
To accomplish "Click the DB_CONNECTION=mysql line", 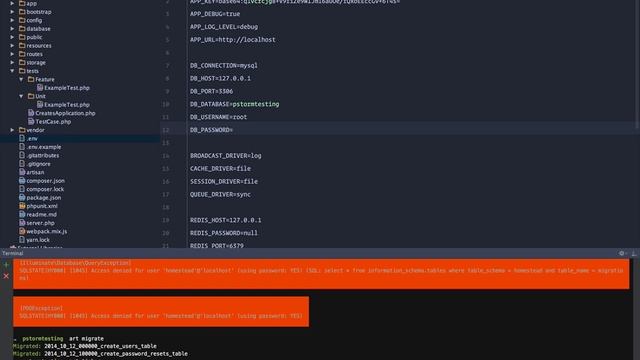I will pos(224,65).
